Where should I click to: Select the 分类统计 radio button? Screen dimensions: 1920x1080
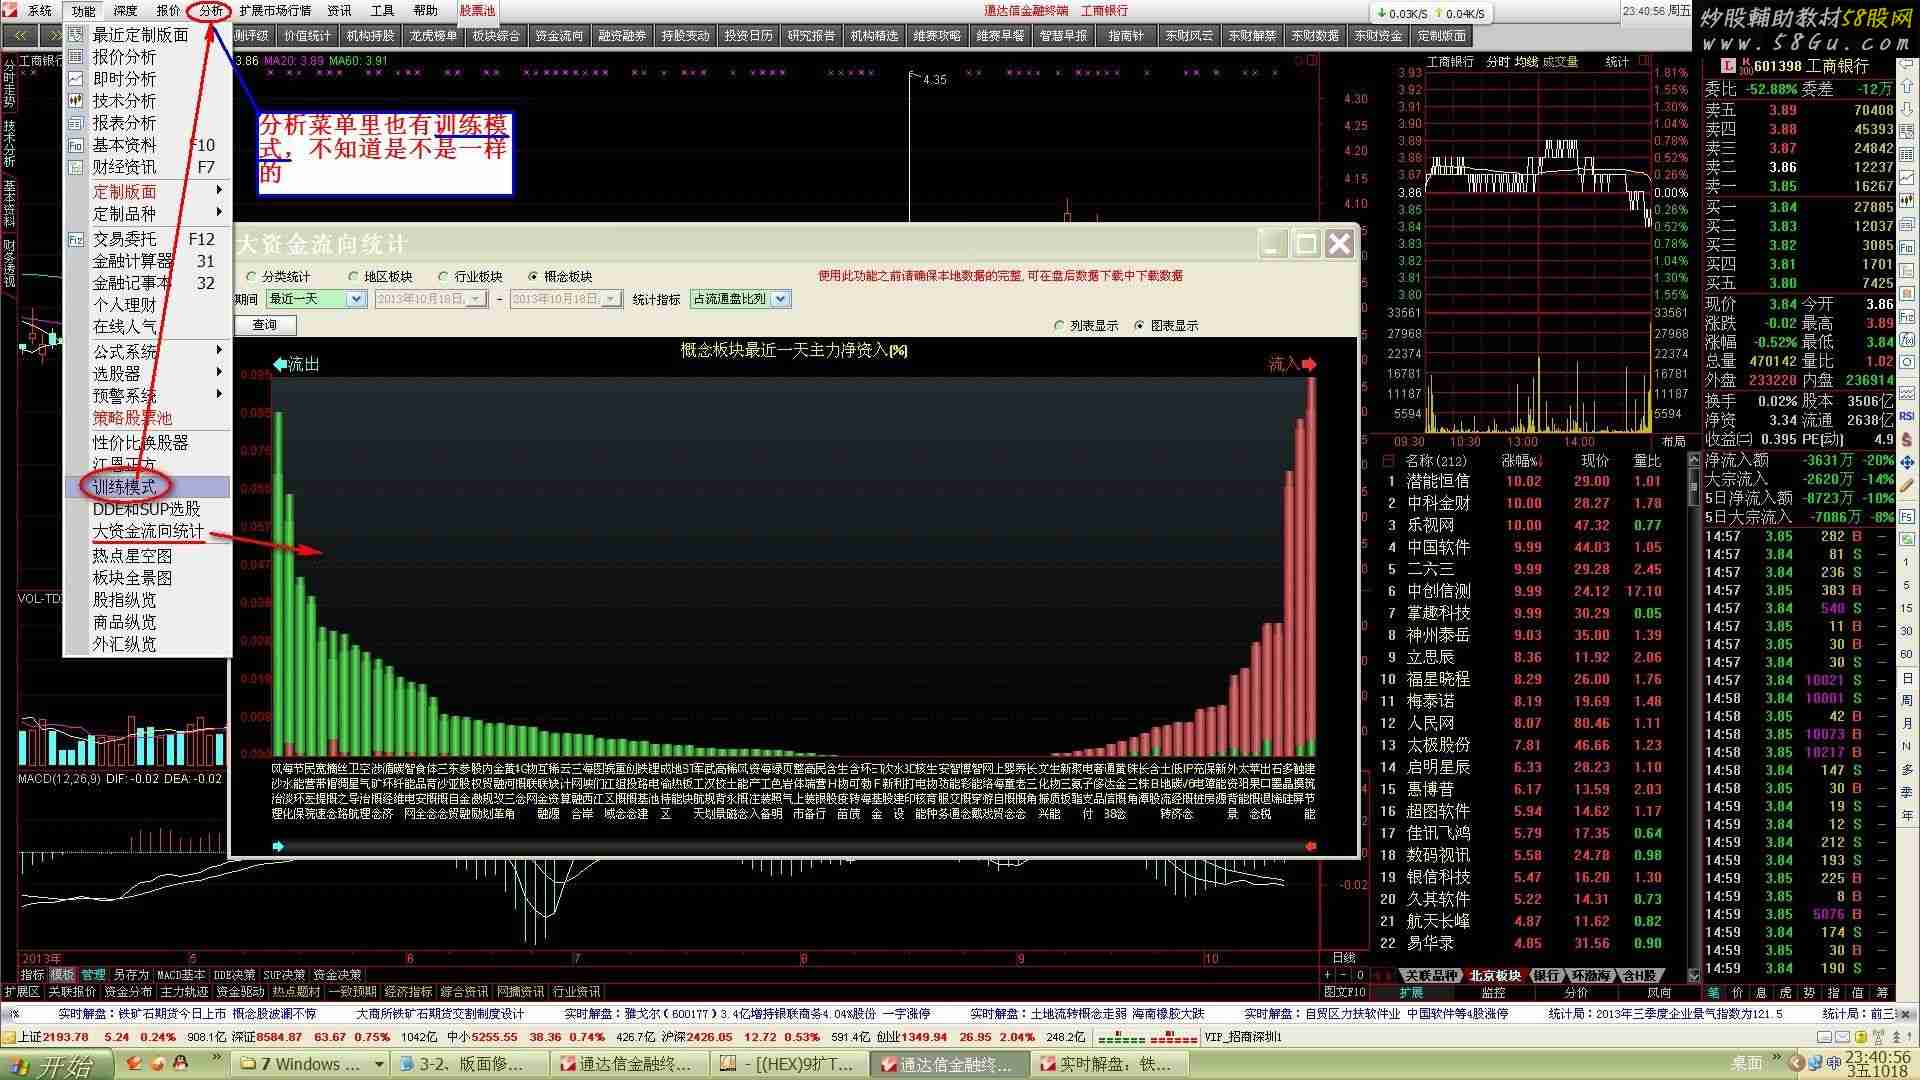click(251, 277)
